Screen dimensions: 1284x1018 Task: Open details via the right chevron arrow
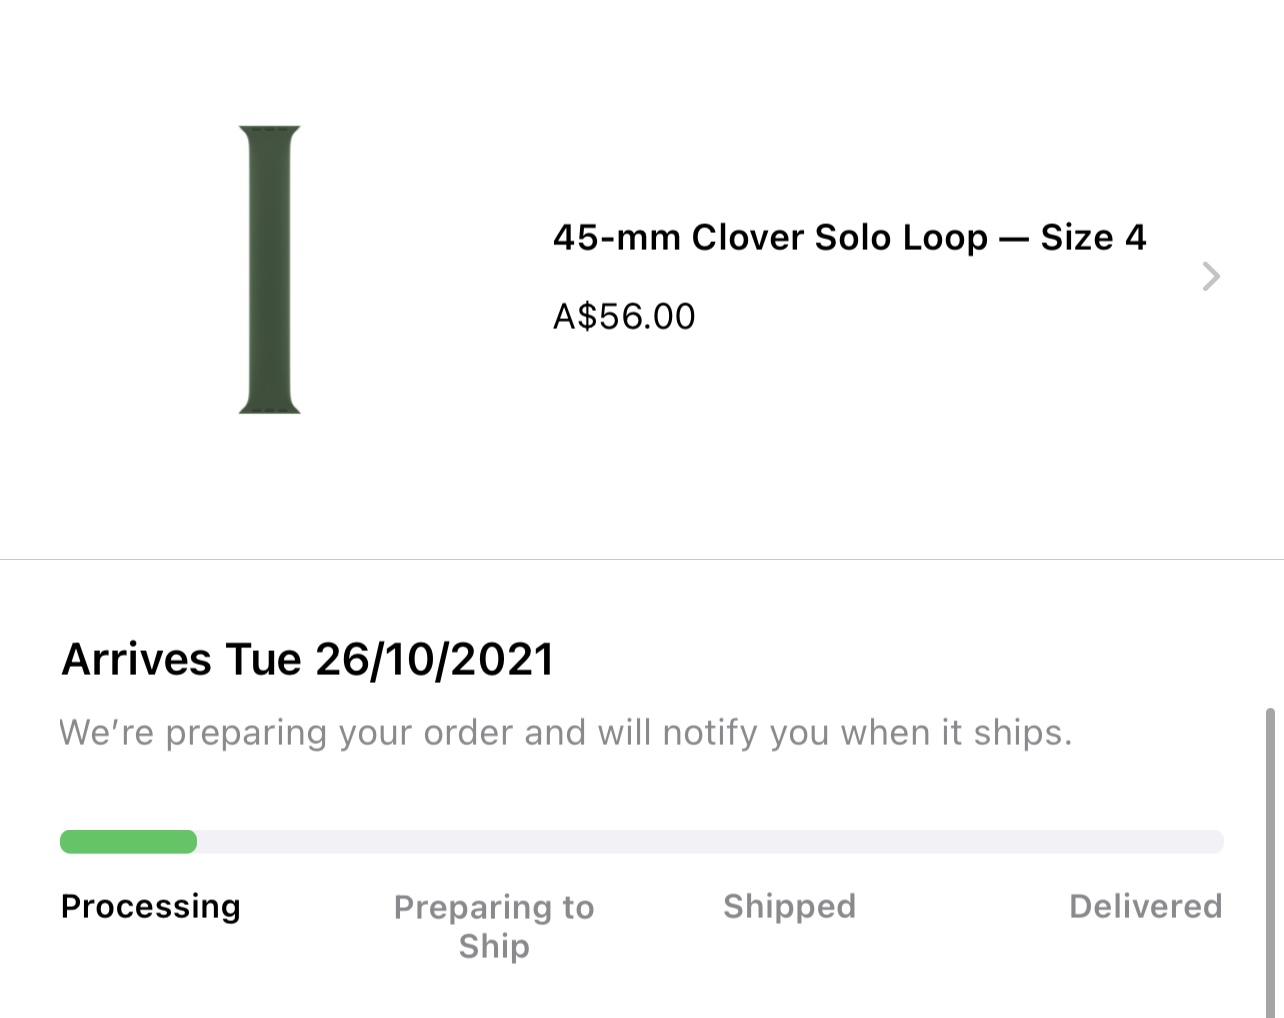click(x=1210, y=276)
